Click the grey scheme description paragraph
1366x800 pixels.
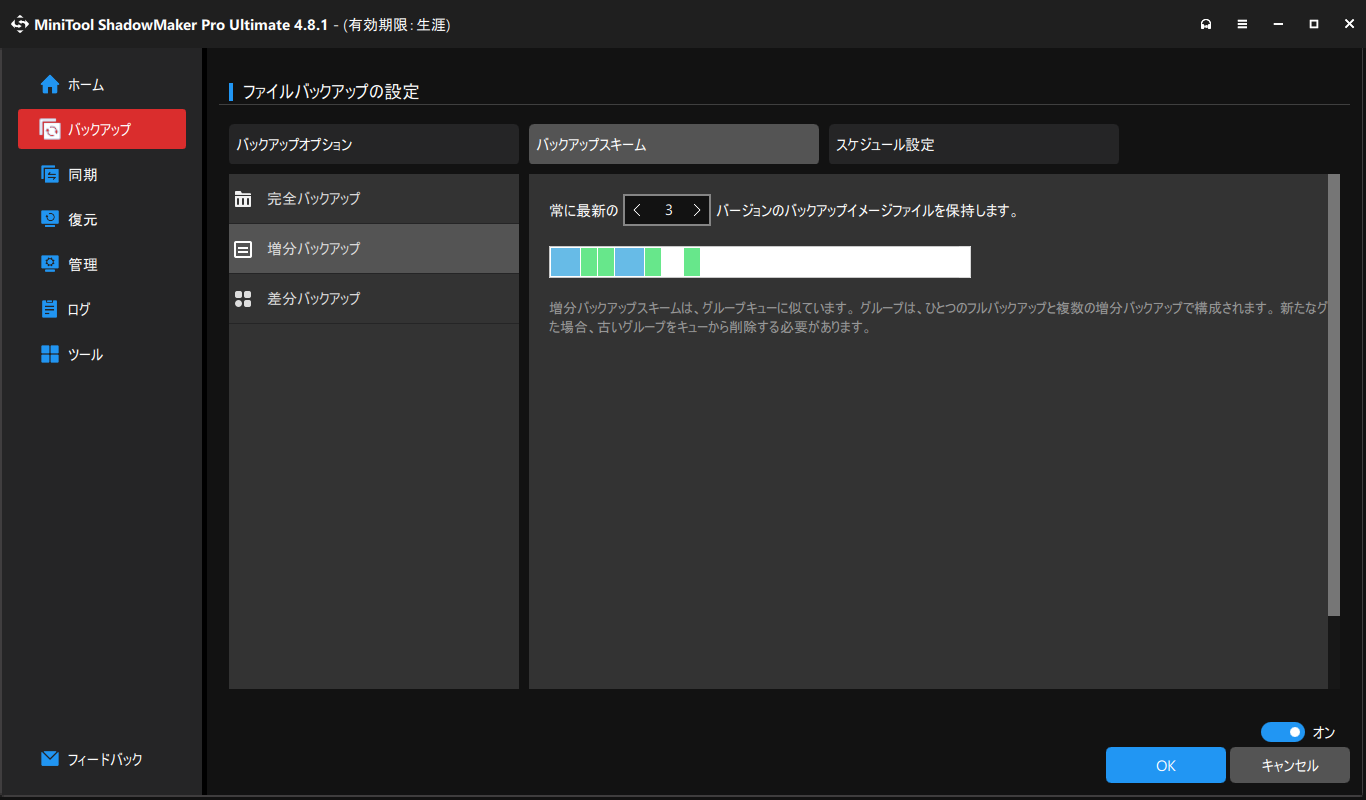coord(939,318)
